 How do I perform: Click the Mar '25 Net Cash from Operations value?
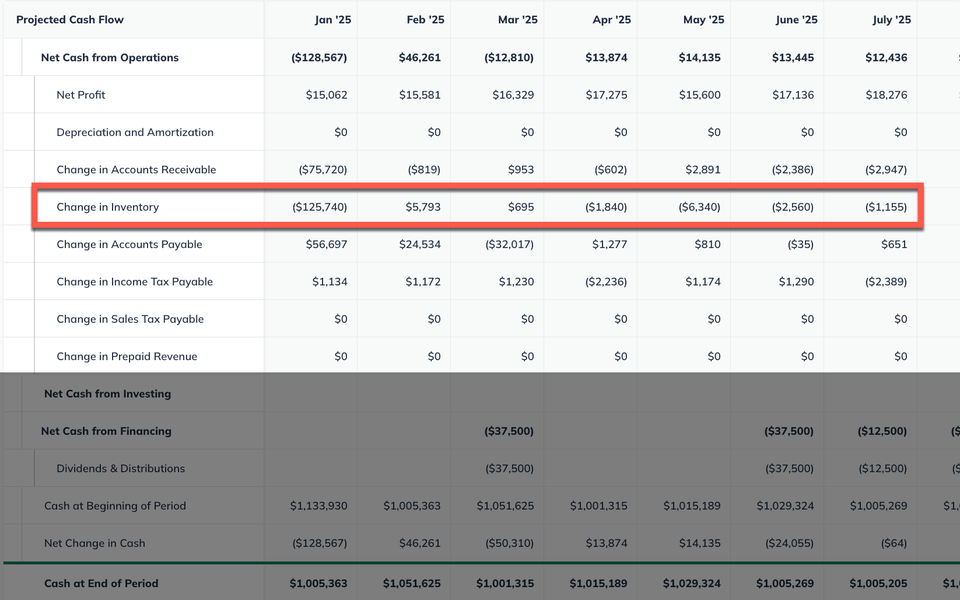tap(509, 58)
